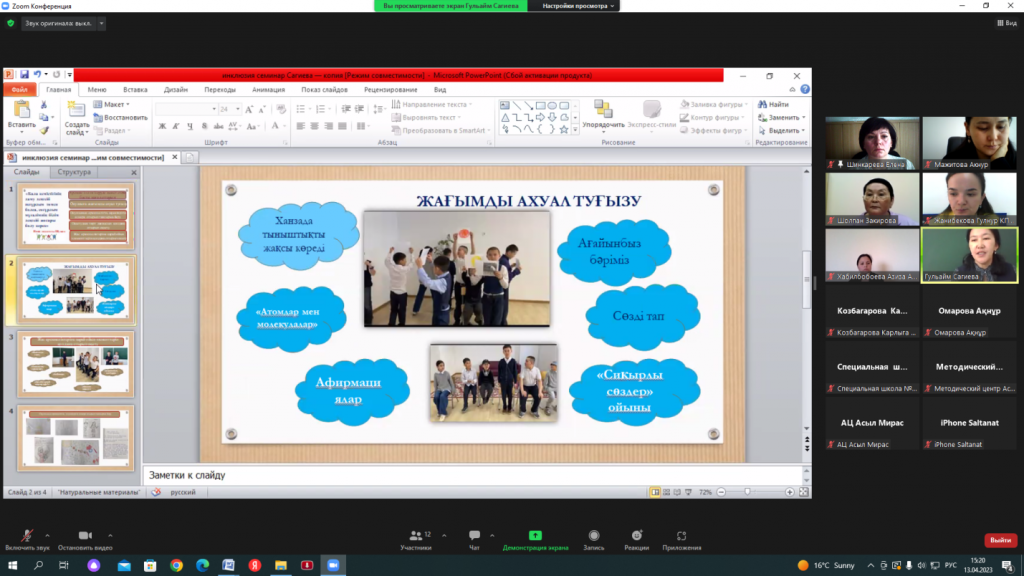1024x576 pixels.
Task: Switch to the Дизайн ribbon tab
Action: click(x=176, y=89)
